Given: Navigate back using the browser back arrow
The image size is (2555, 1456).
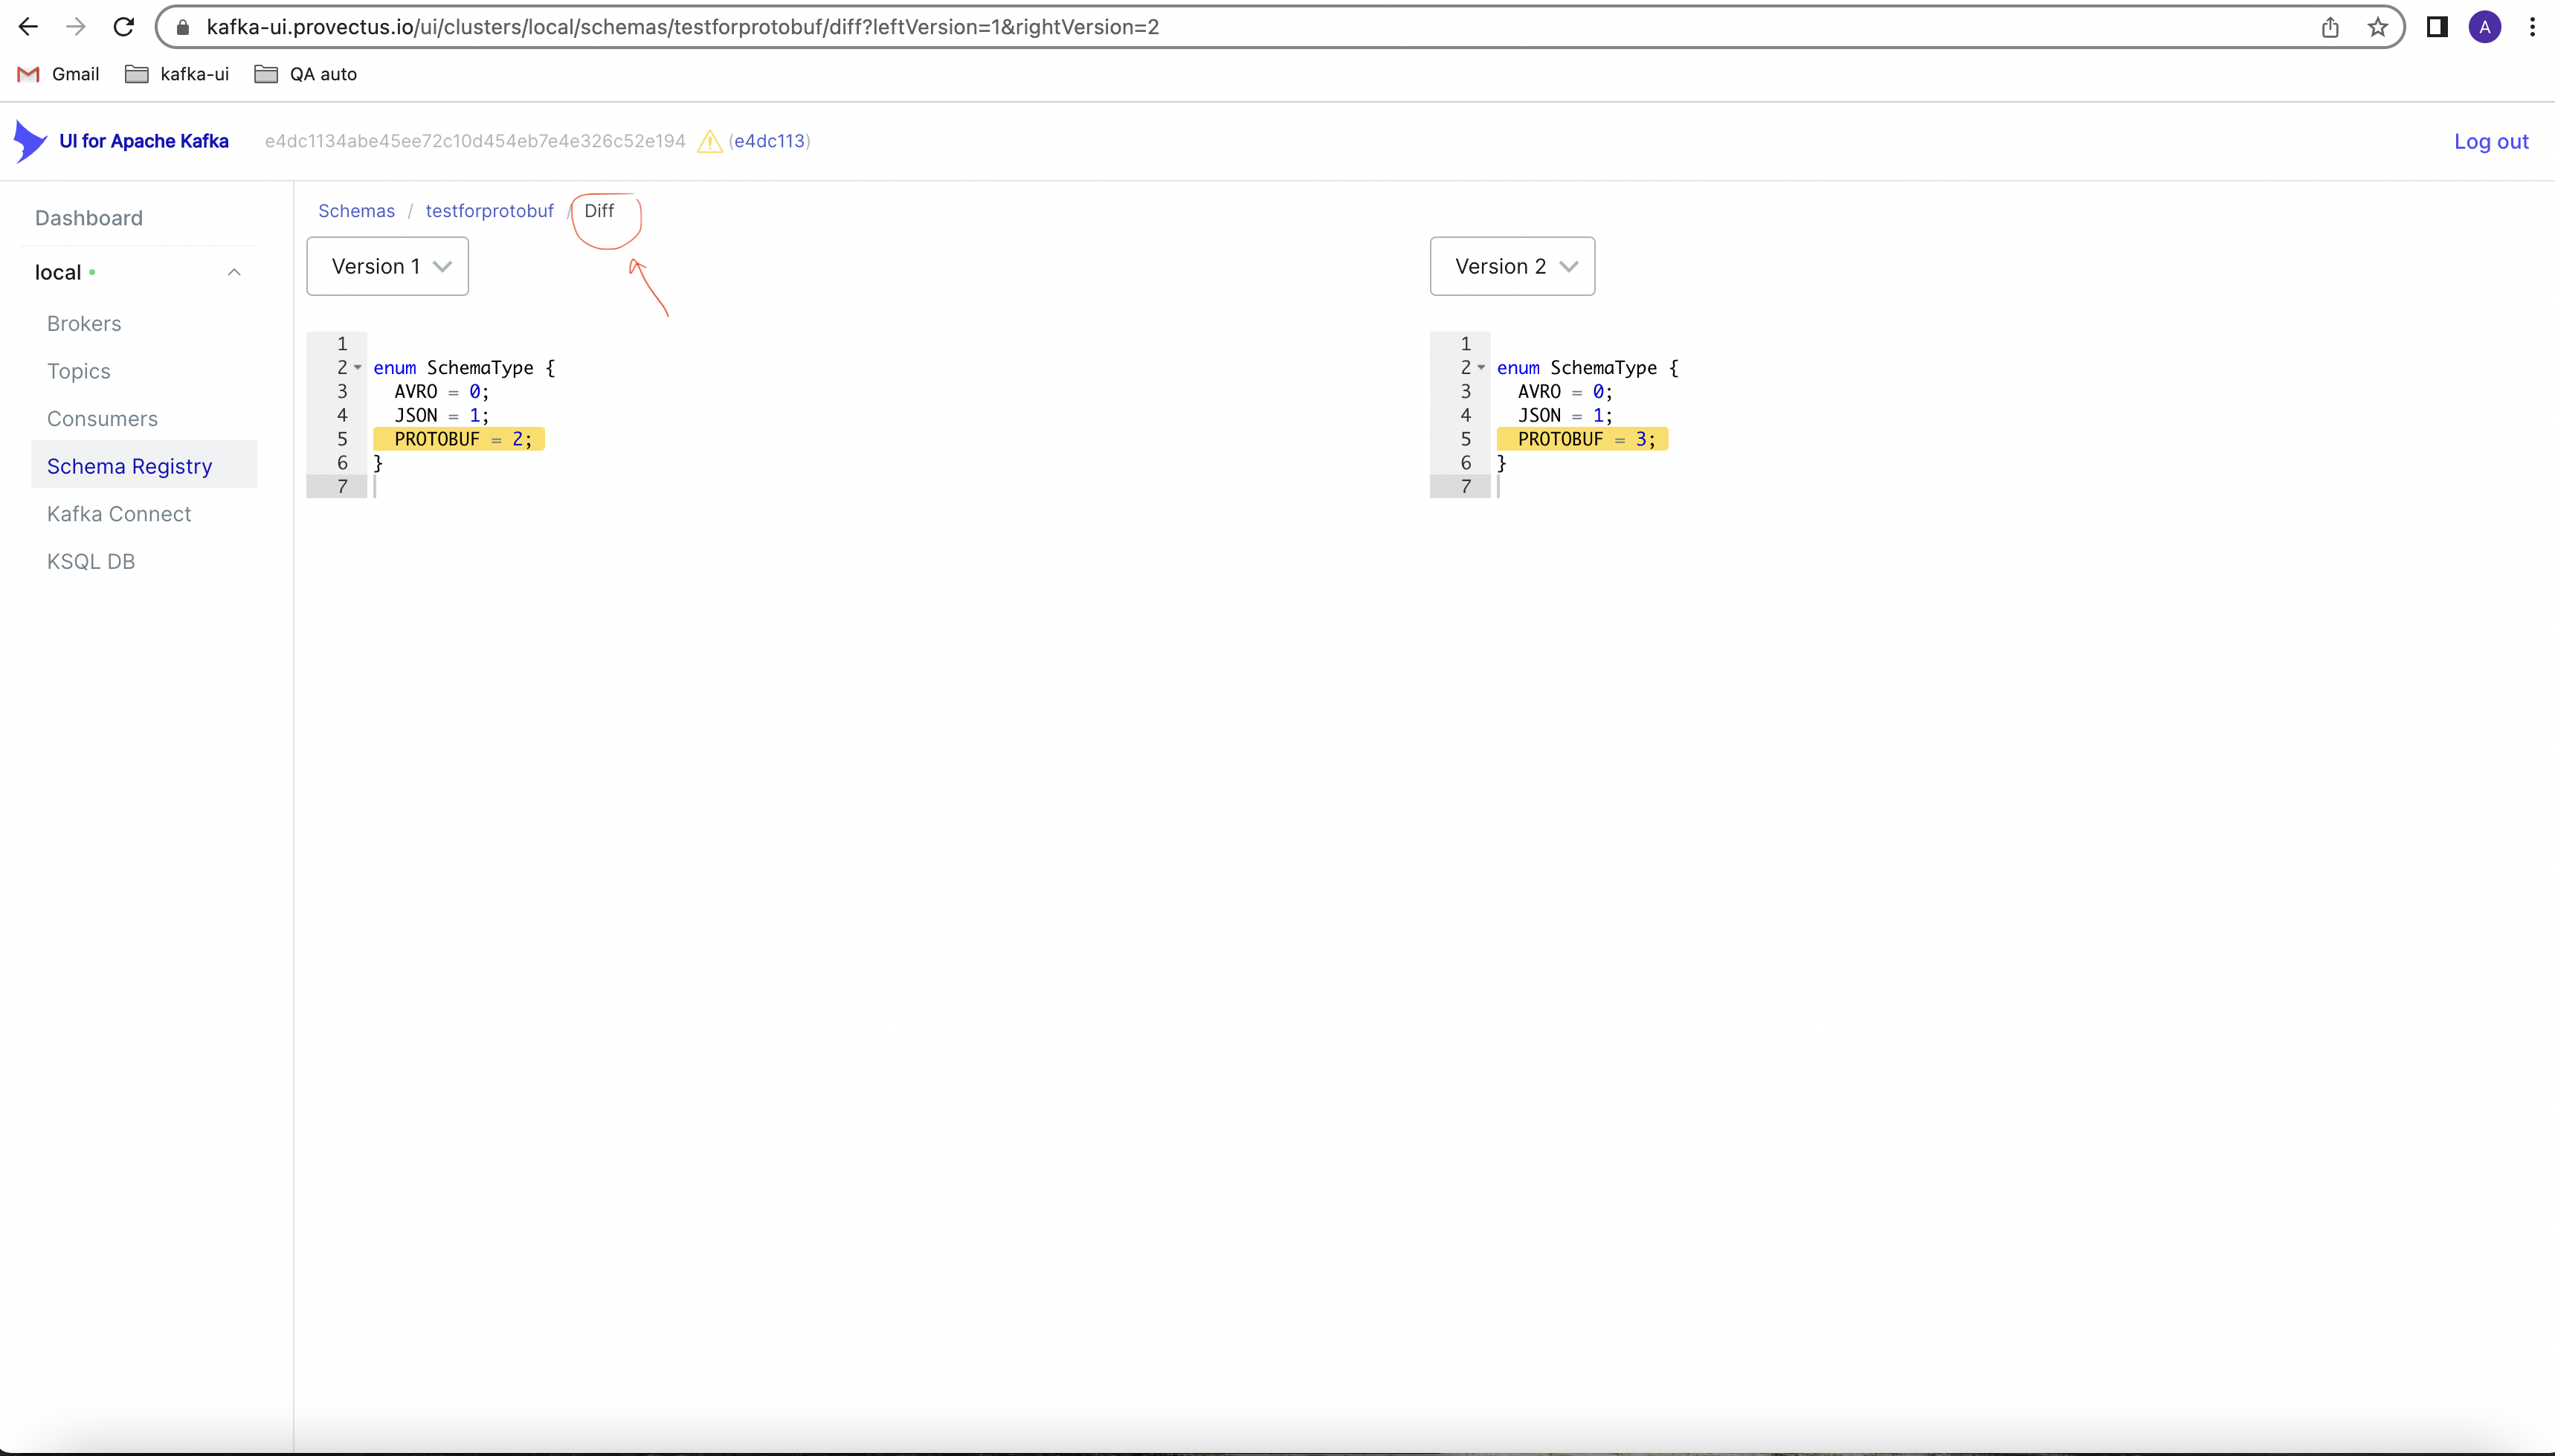Looking at the screenshot, I should click(28, 26).
